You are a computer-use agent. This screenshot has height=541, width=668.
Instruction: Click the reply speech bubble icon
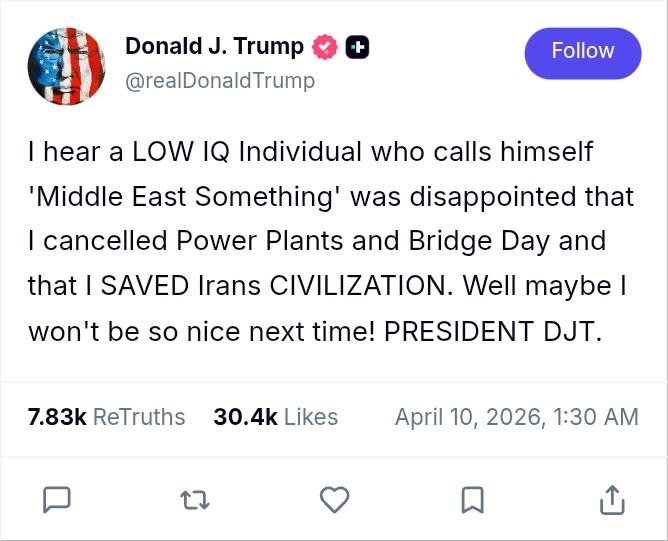click(57, 499)
